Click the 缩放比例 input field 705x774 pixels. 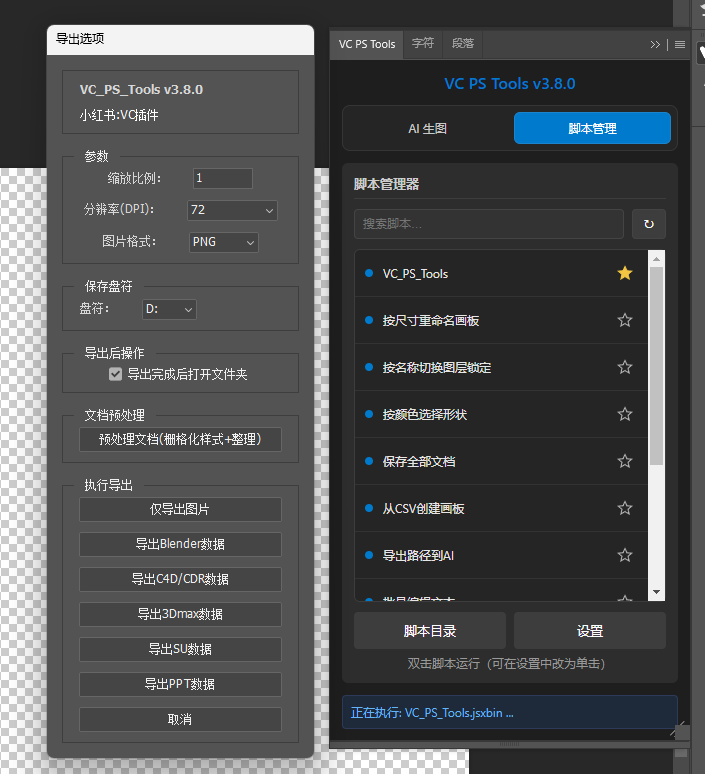click(x=223, y=178)
